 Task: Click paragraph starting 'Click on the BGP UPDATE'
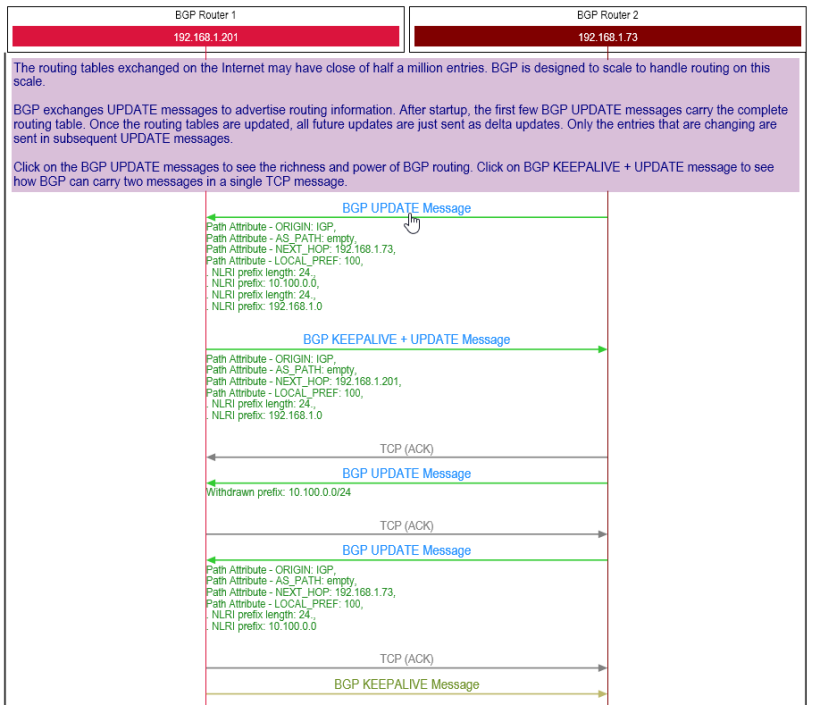coord(393,174)
